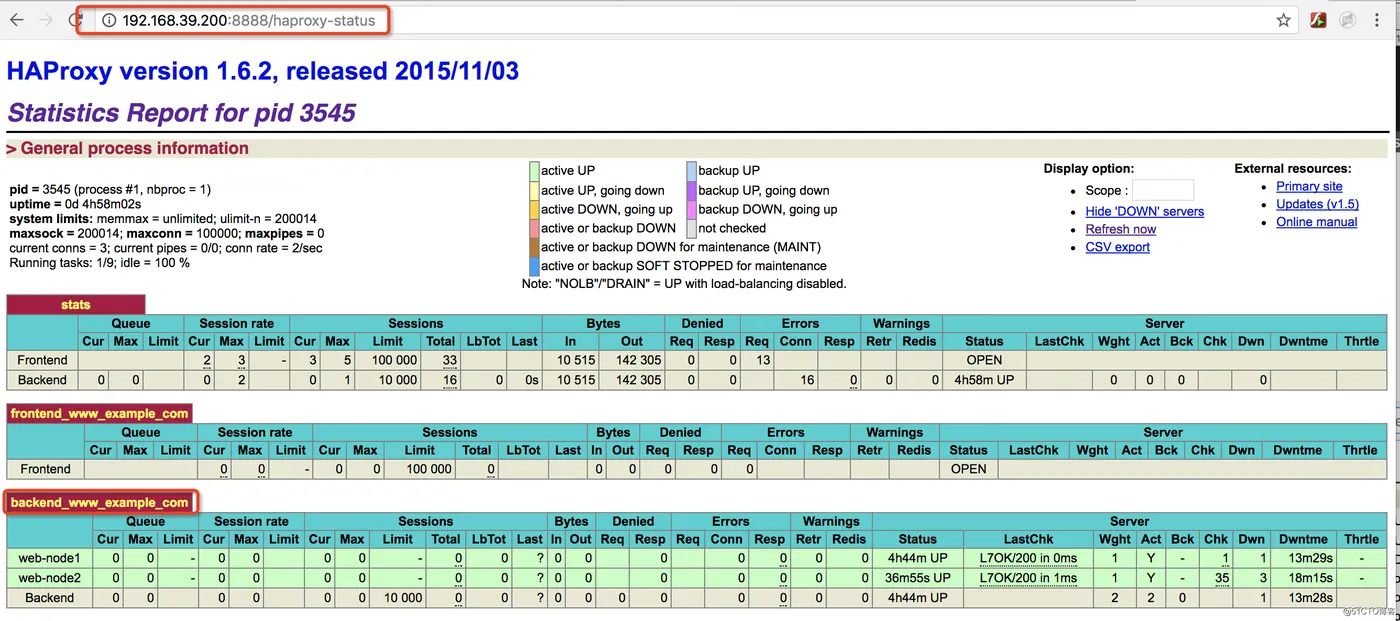Open the Primary site link
Image resolution: width=1400 pixels, height=621 pixels.
[x=1309, y=186]
